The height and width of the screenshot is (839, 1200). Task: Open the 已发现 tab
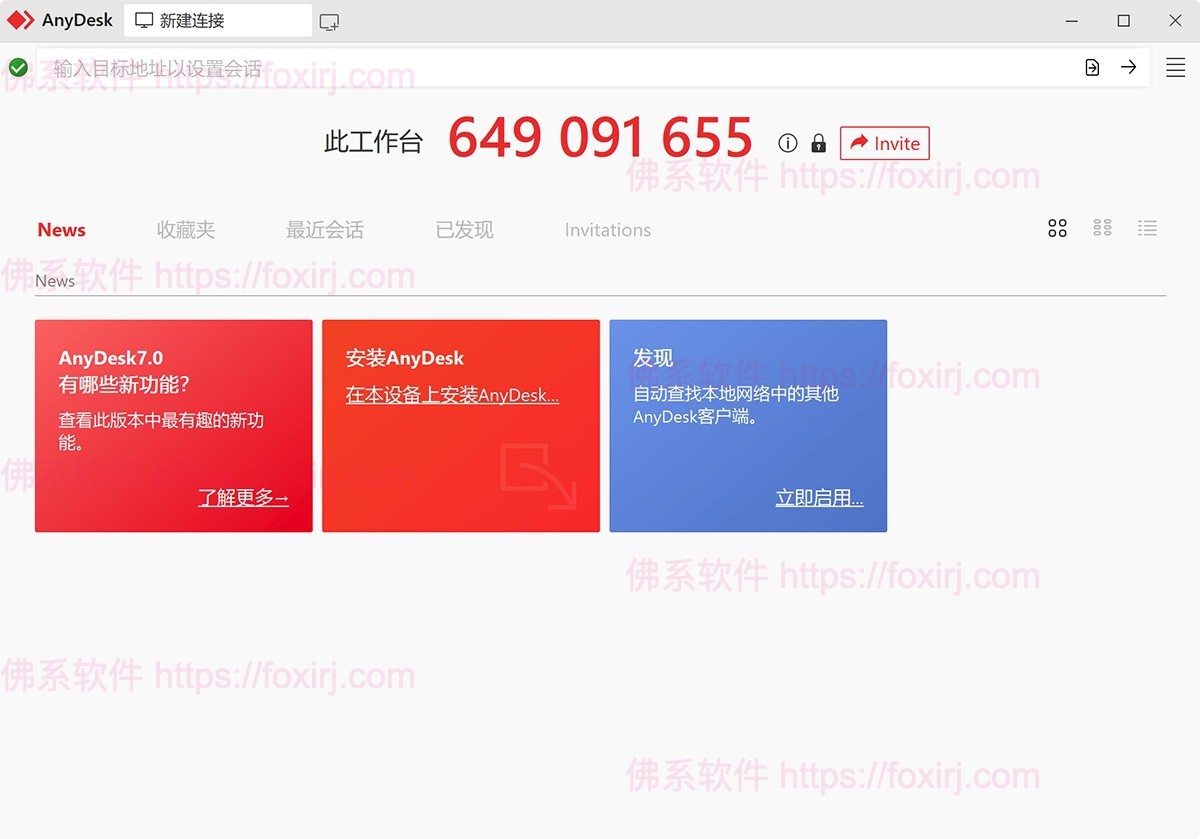tap(464, 229)
